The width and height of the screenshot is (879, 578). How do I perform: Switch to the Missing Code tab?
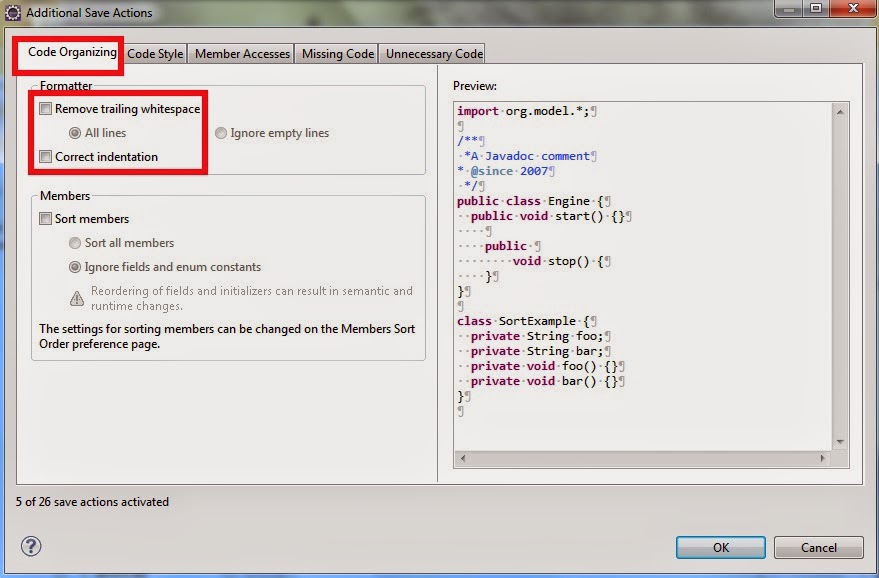click(x=336, y=54)
